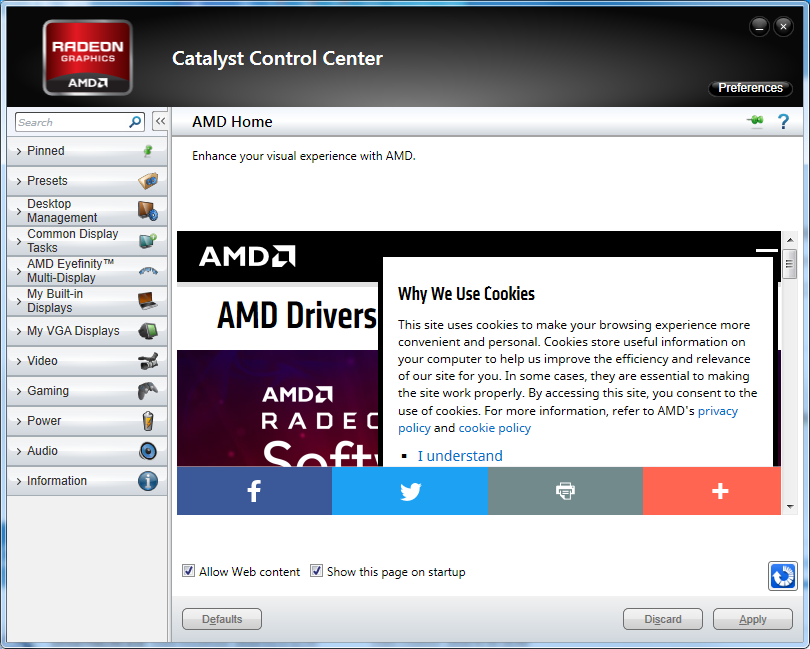Expand the Desktop Management section
This screenshot has width=810, height=649.
point(87,211)
